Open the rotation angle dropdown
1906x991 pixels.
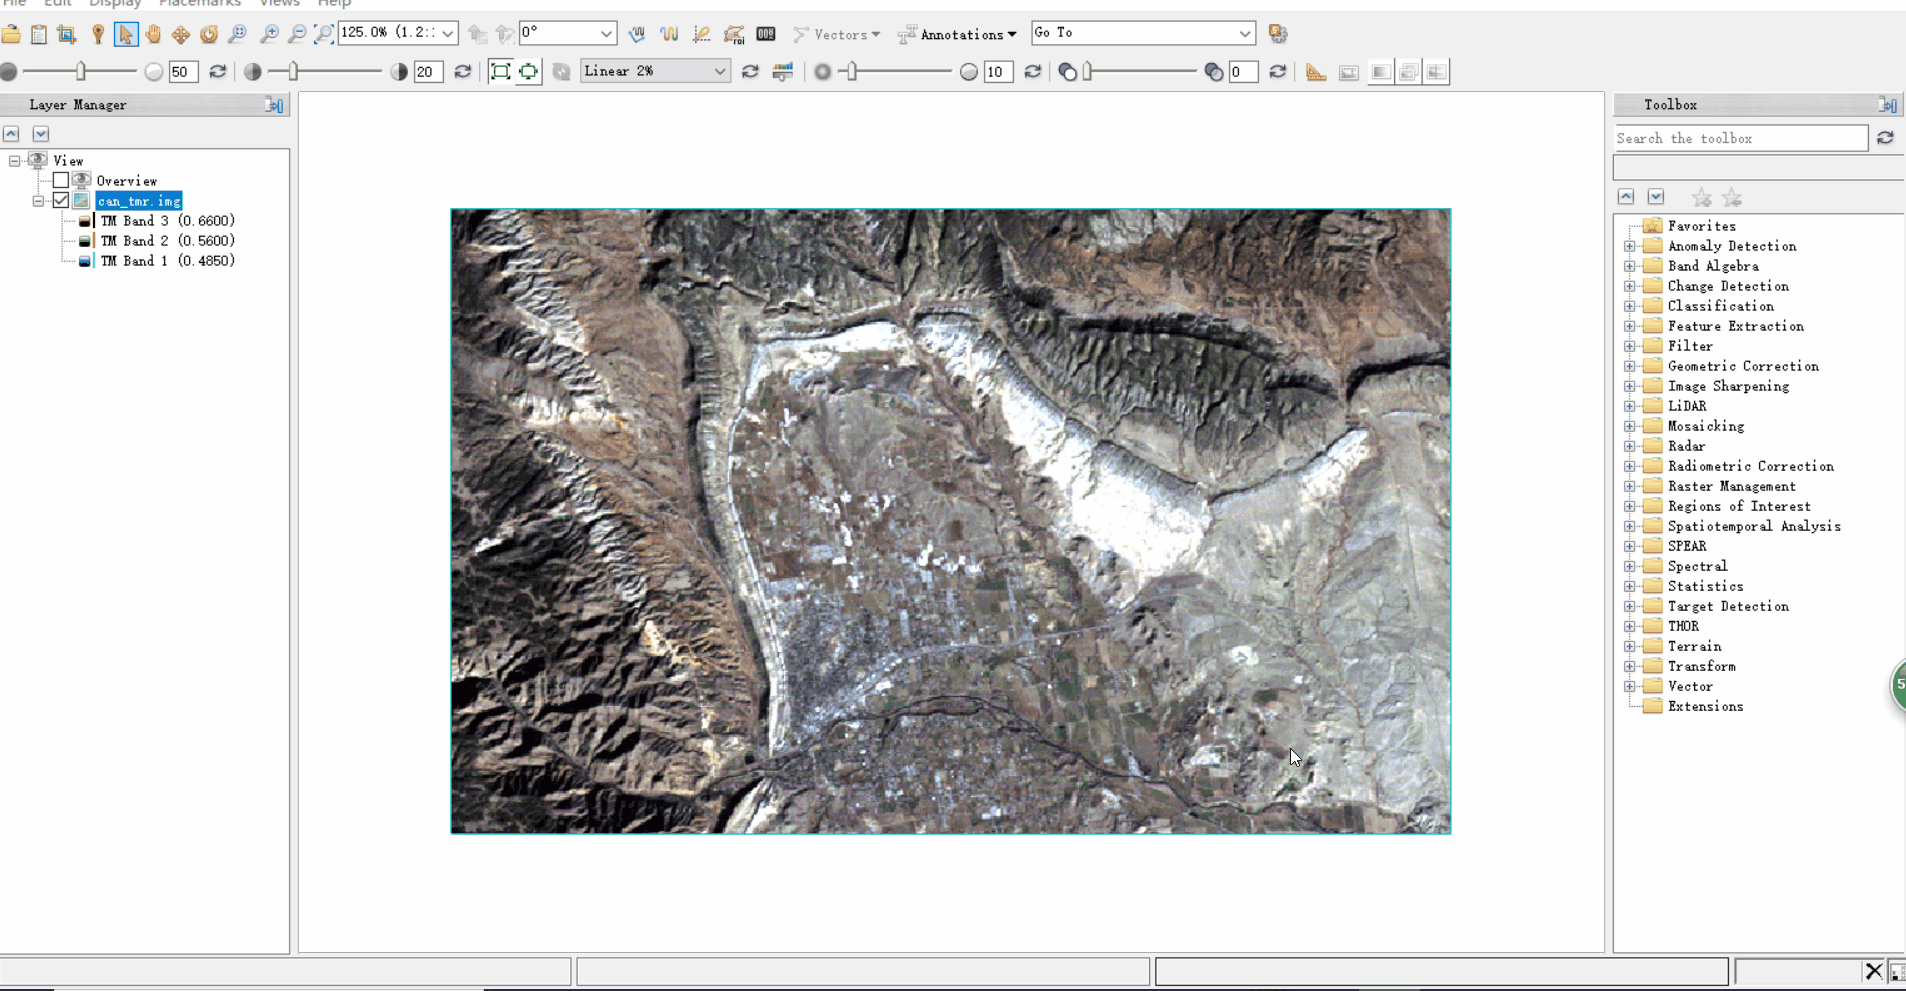pyautogui.click(x=606, y=33)
